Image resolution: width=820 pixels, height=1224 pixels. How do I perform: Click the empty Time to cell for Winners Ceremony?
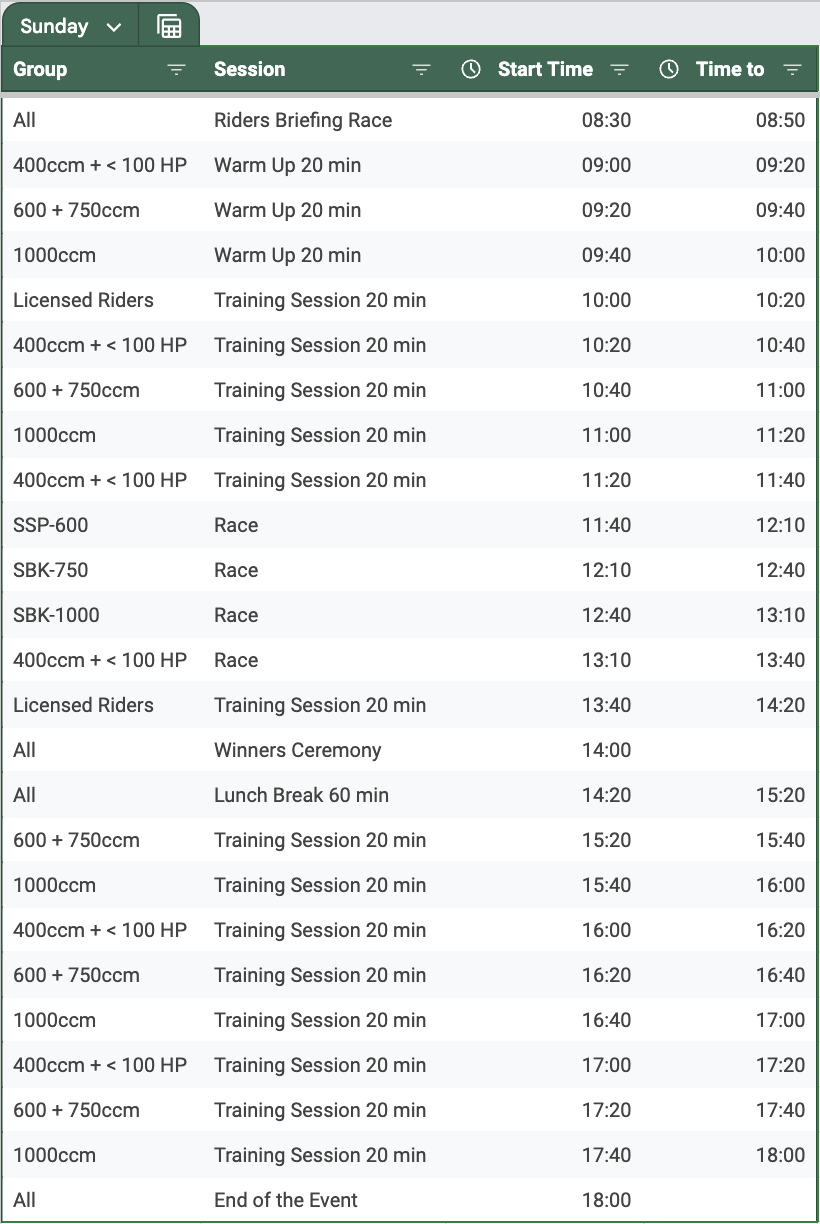click(730, 750)
